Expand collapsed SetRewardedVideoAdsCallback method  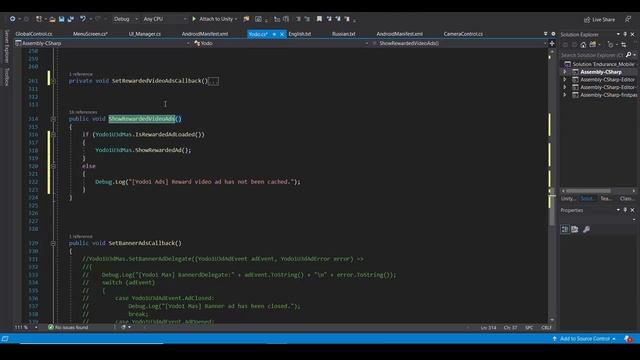(53, 81)
